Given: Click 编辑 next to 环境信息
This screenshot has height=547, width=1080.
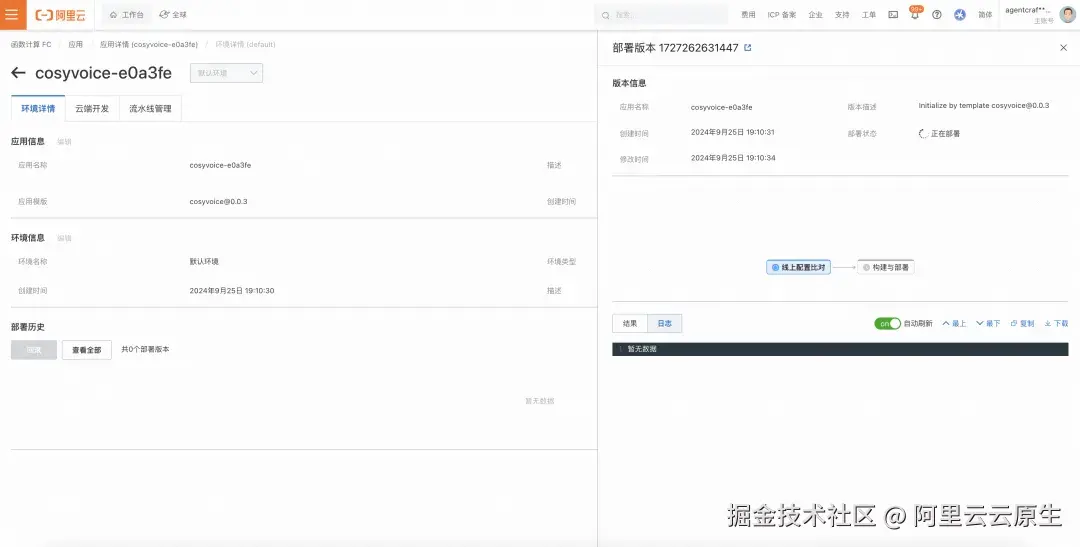Looking at the screenshot, I should tap(64, 238).
